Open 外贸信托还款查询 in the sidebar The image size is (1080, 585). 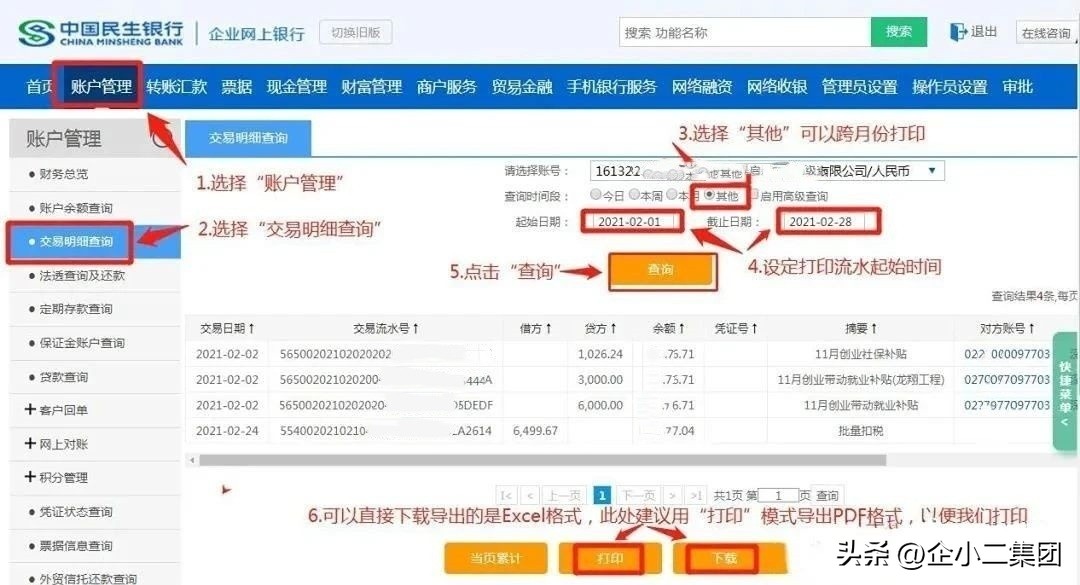(87, 578)
